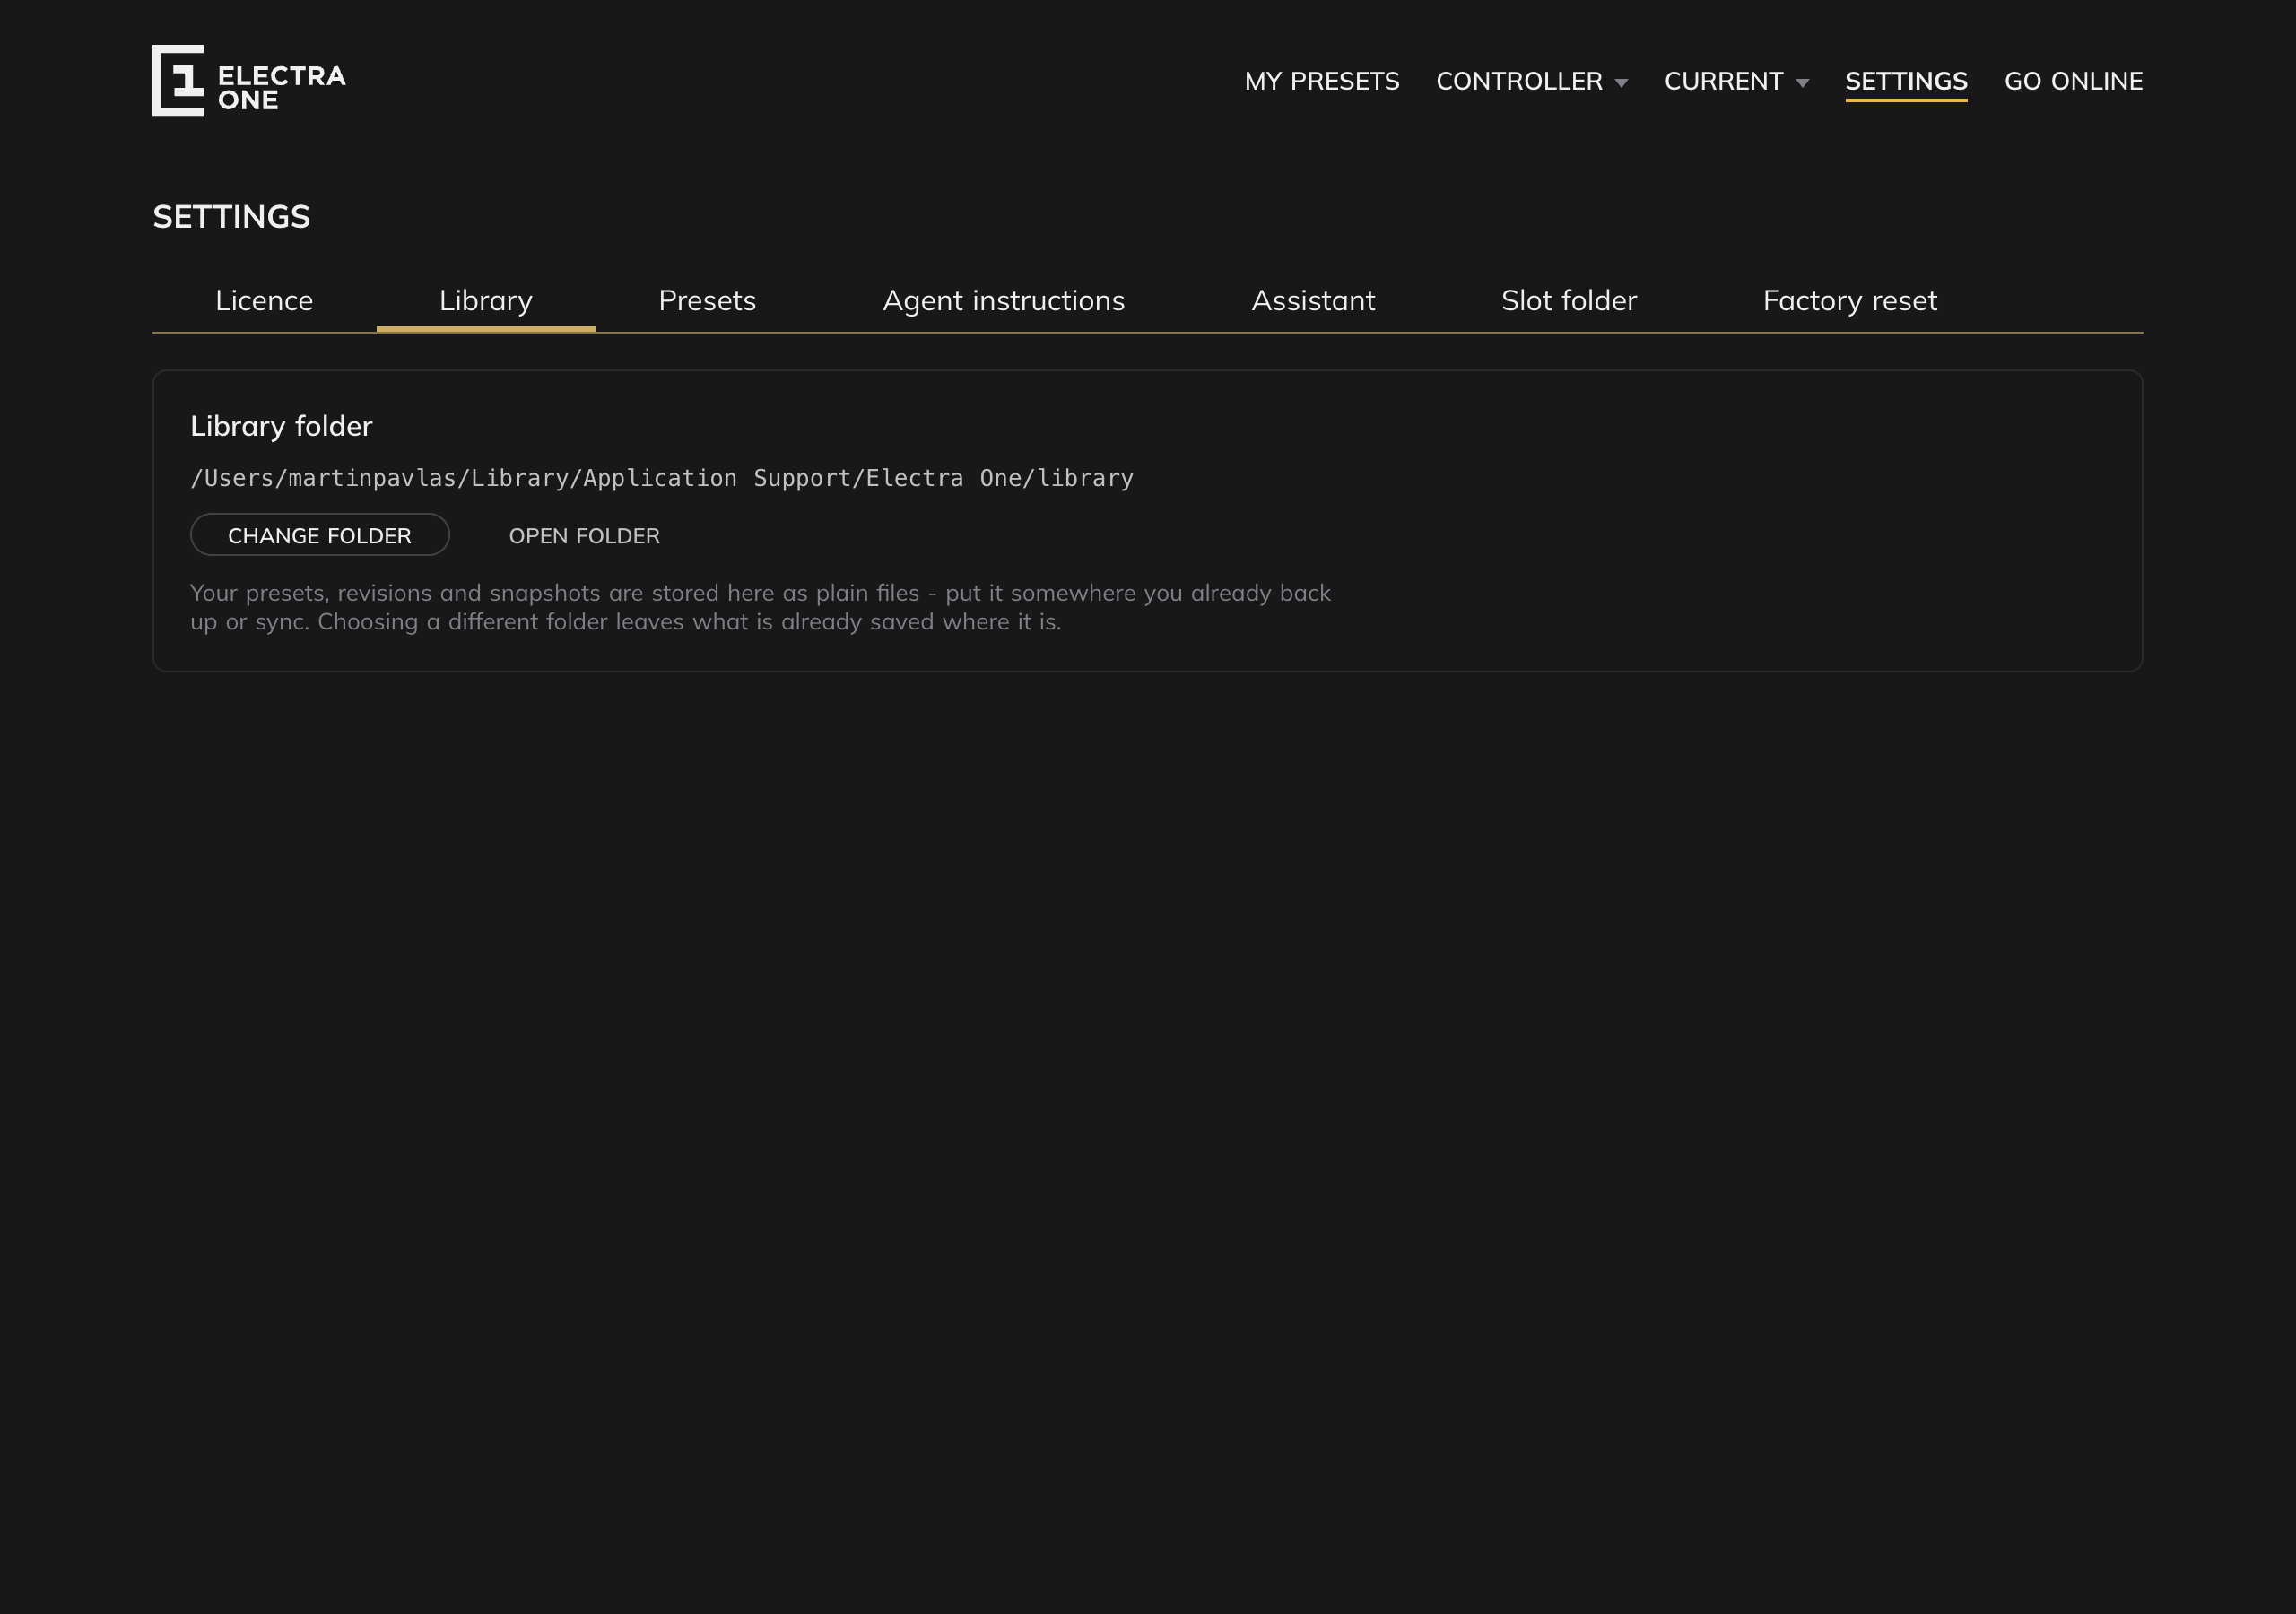Image resolution: width=2296 pixels, height=1614 pixels.
Task: Expand the Current dropdown menu
Action: point(1736,81)
